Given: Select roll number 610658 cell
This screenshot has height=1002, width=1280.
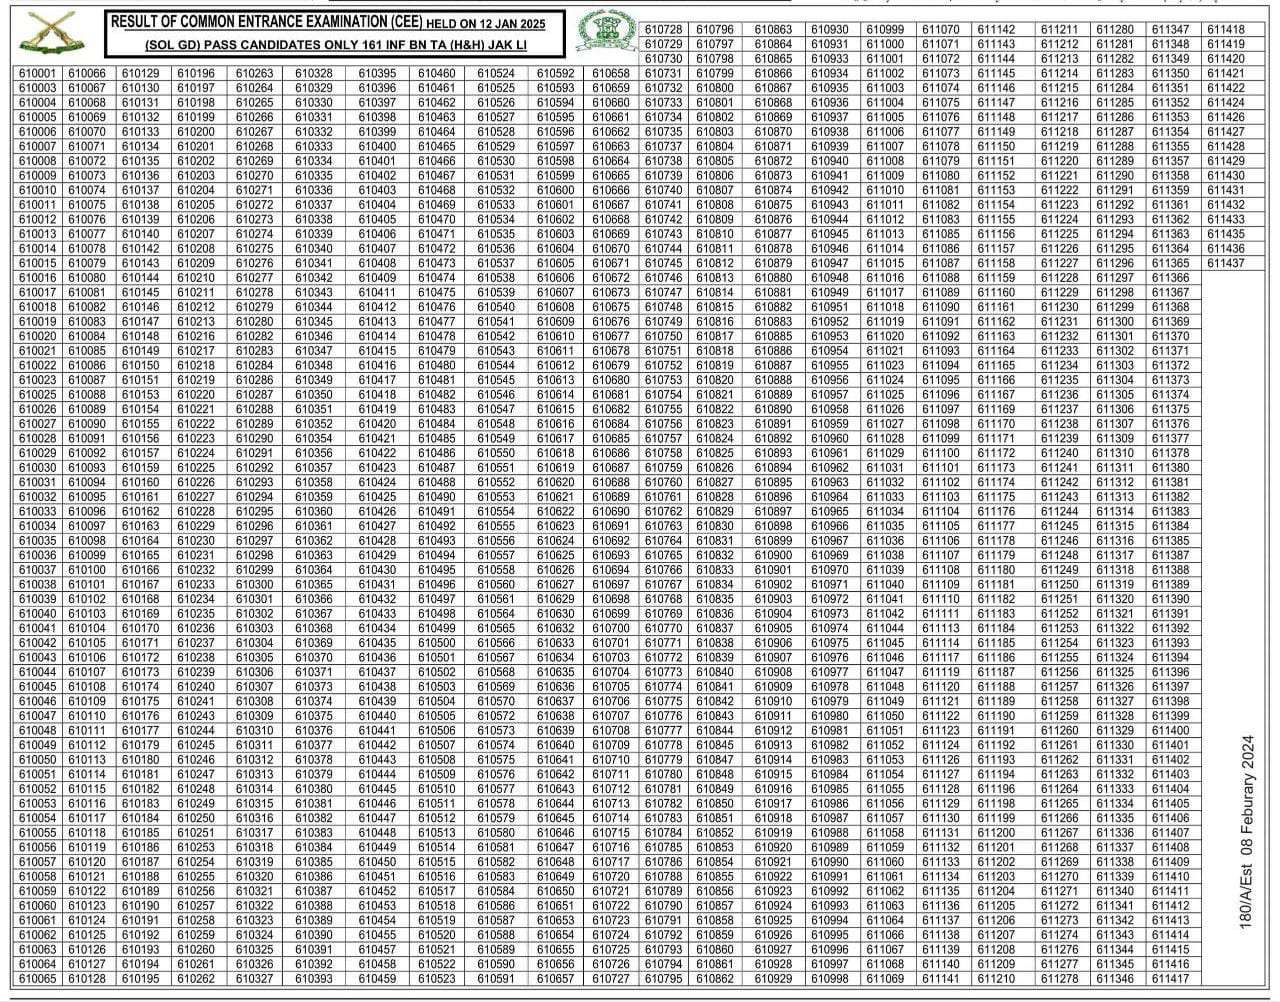Looking at the screenshot, I should pos(611,74).
